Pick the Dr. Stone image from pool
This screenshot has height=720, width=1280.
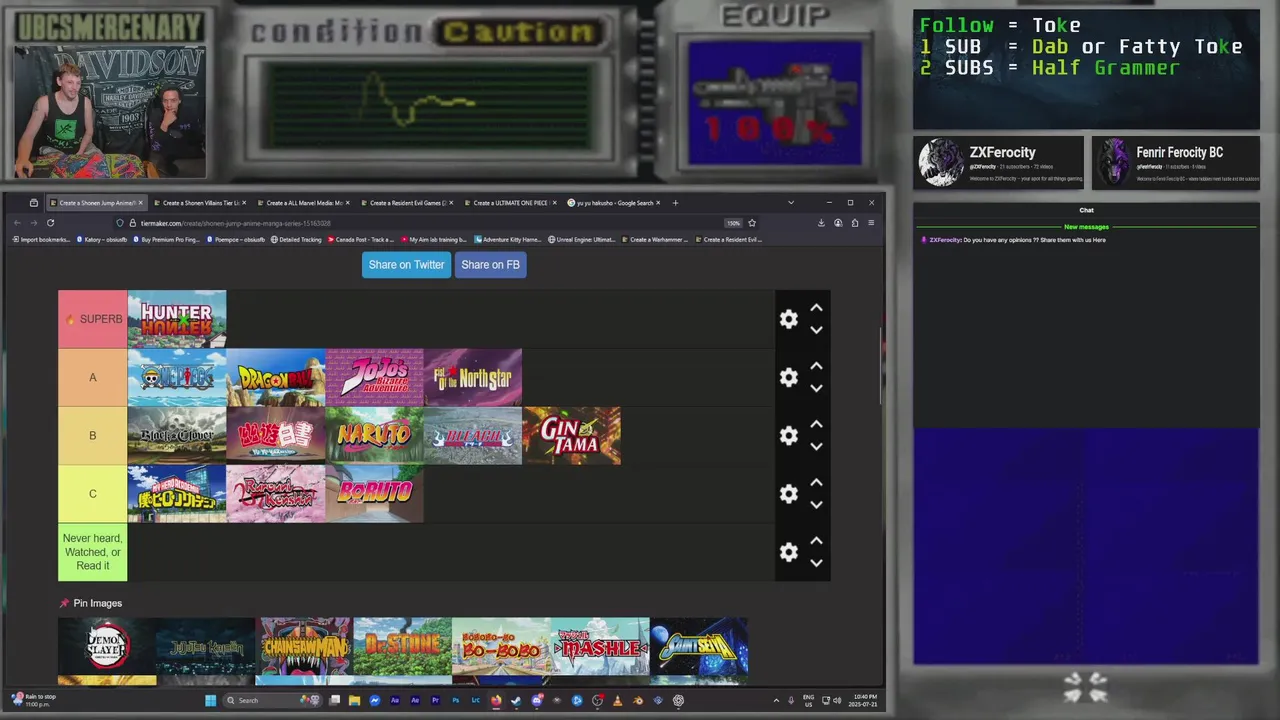click(x=403, y=646)
